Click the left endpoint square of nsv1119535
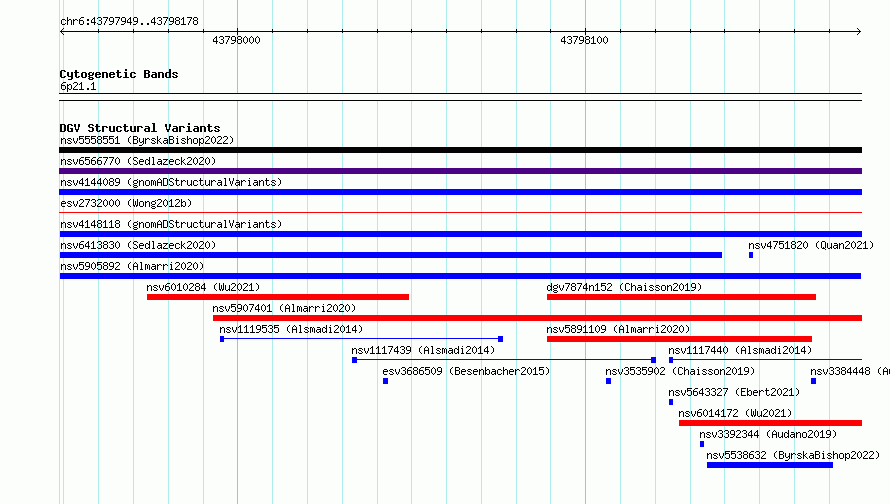The width and height of the screenshot is (890, 504). click(x=222, y=339)
